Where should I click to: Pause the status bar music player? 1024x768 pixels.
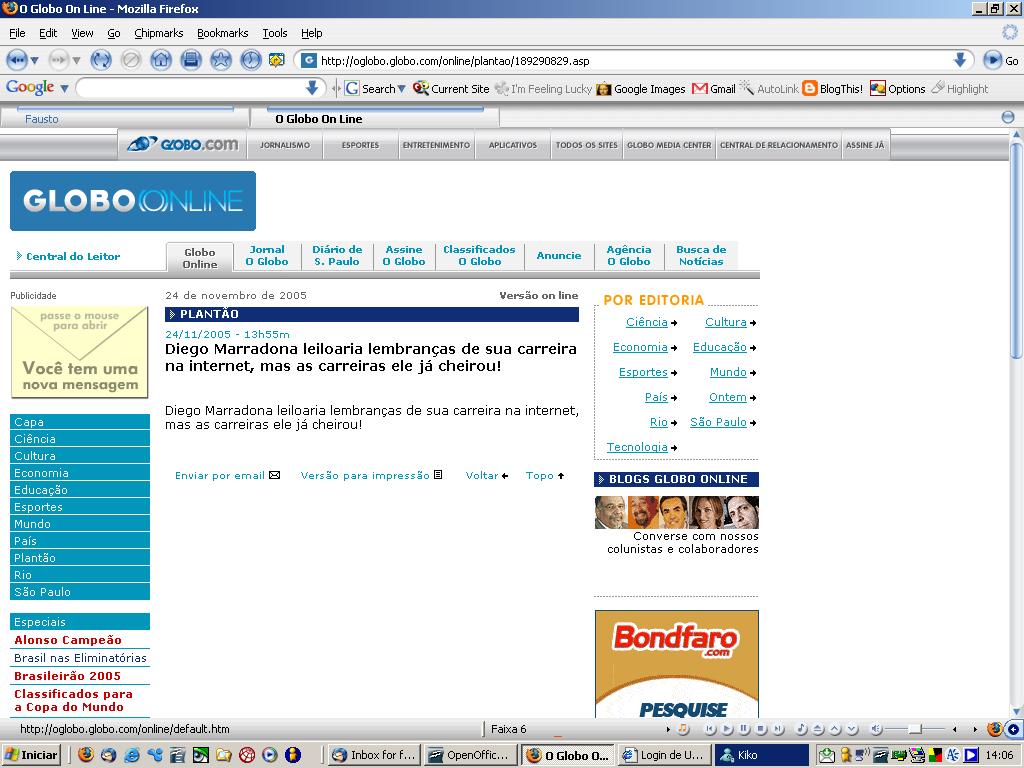coord(744,729)
